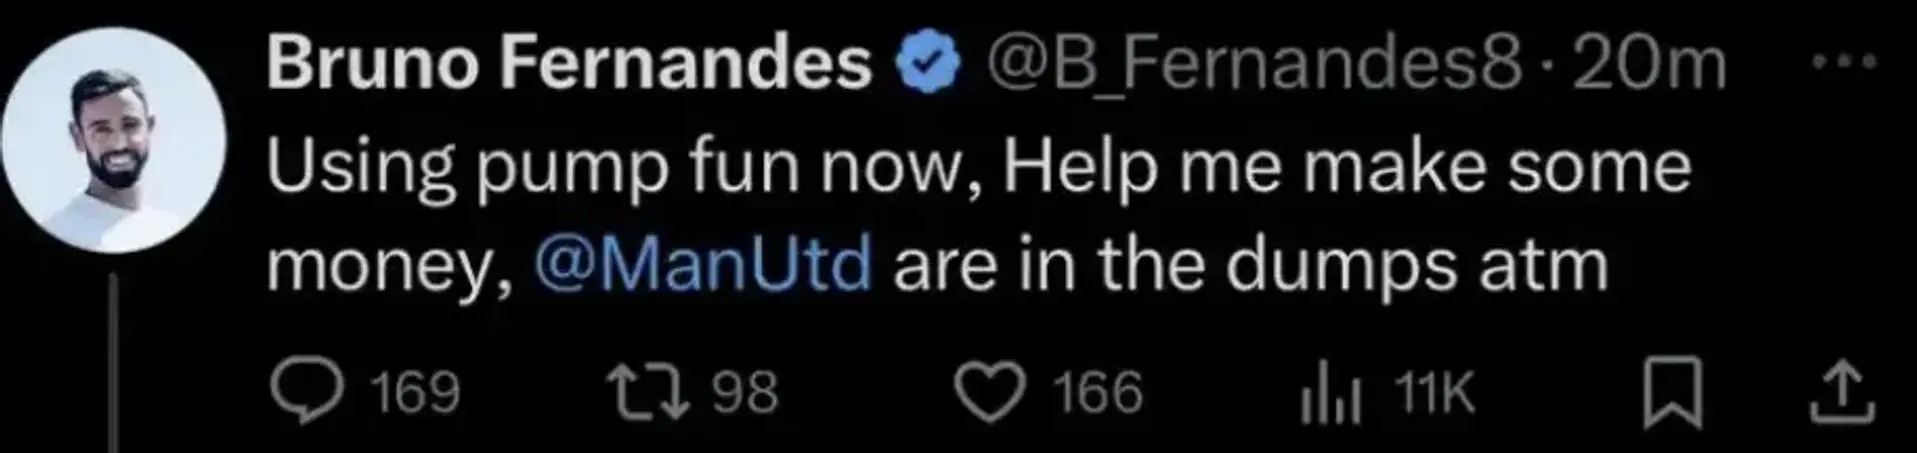Follow the @ManUtd mention link
Screen dimensions: 1917x453
point(703,265)
